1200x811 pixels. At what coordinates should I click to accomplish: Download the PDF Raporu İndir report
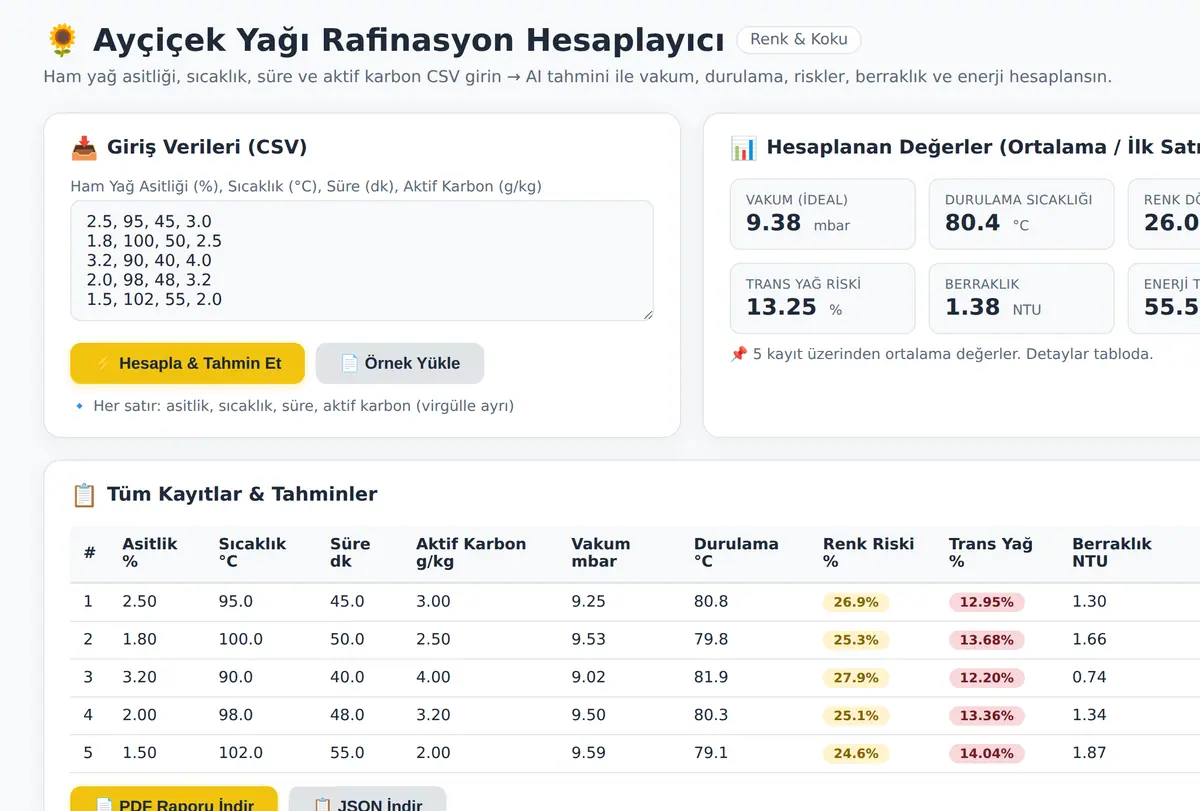(174, 799)
